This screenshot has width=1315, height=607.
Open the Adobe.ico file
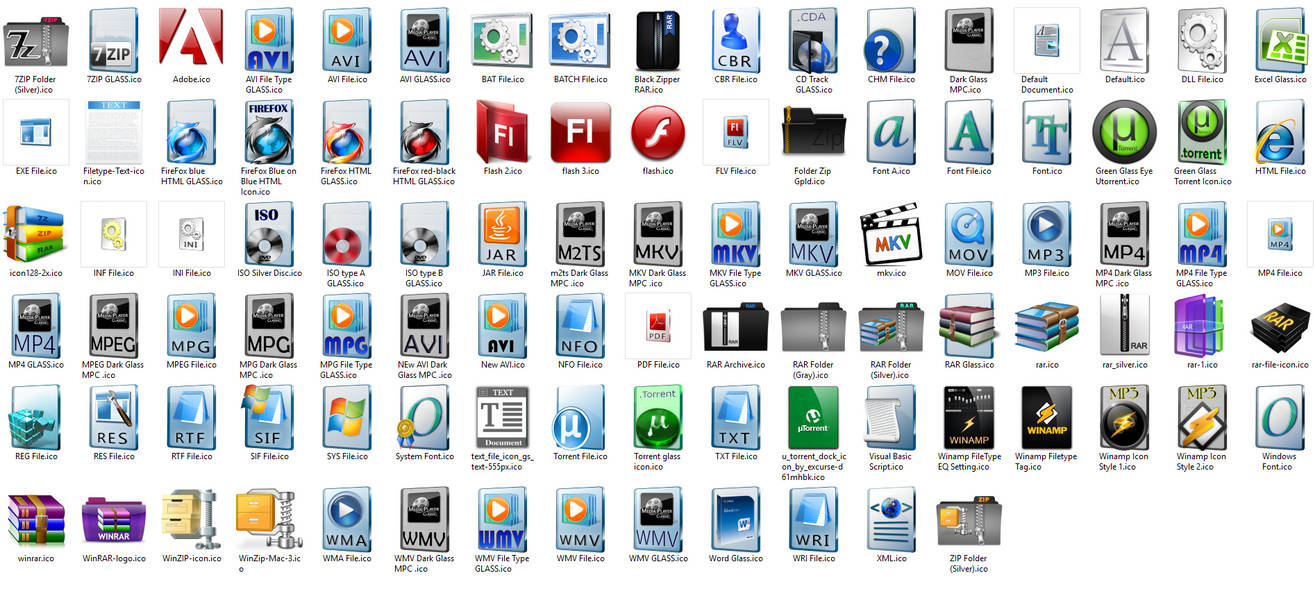click(x=190, y=38)
